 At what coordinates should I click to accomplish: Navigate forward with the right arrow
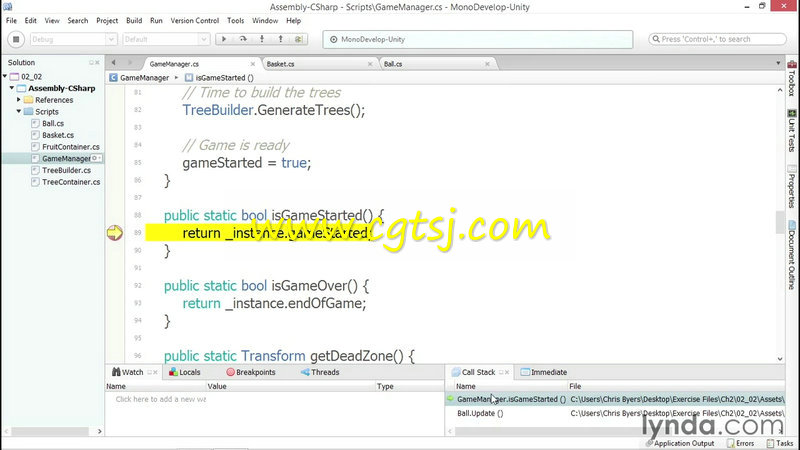(130, 63)
